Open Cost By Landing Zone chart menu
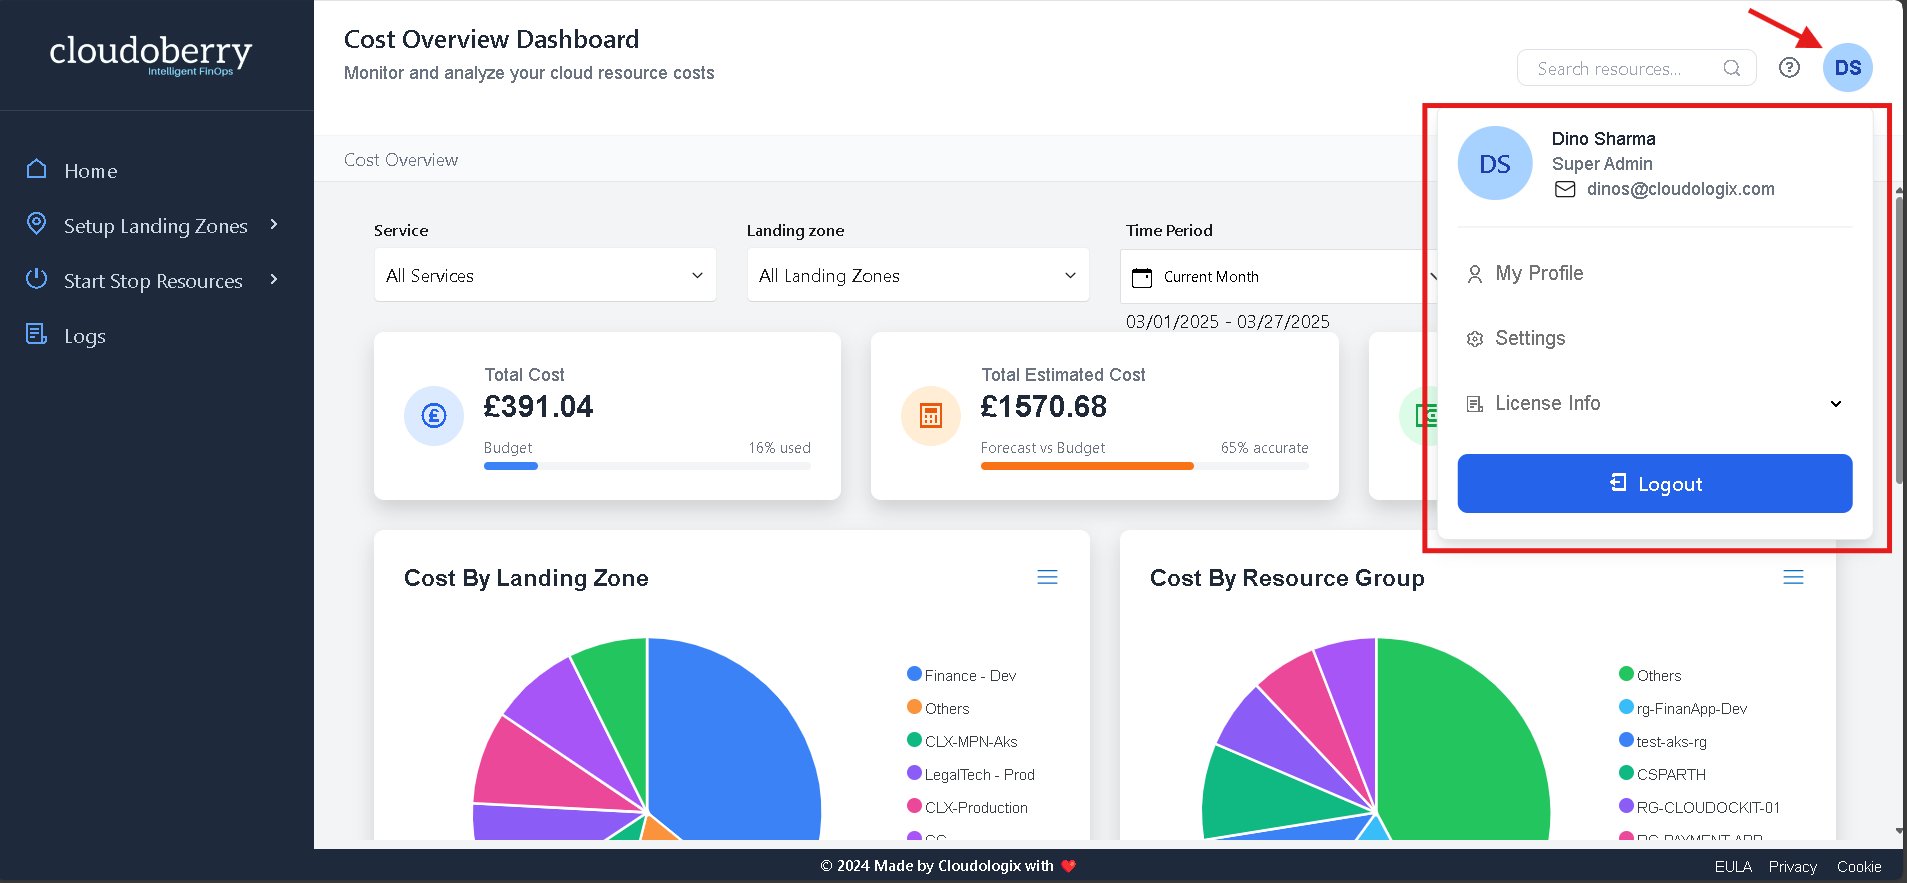1907x883 pixels. coord(1047,577)
